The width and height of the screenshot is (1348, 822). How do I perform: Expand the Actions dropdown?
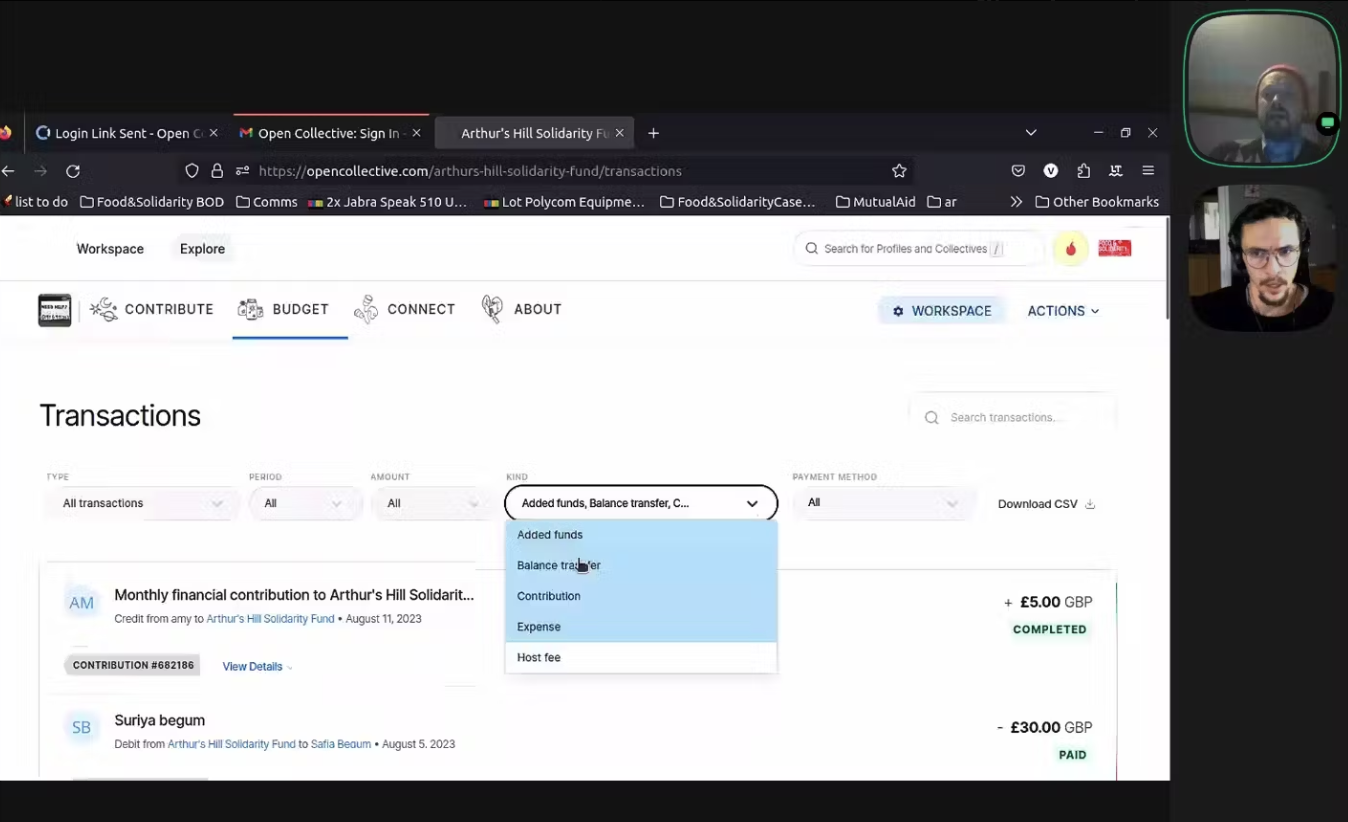coord(1063,311)
